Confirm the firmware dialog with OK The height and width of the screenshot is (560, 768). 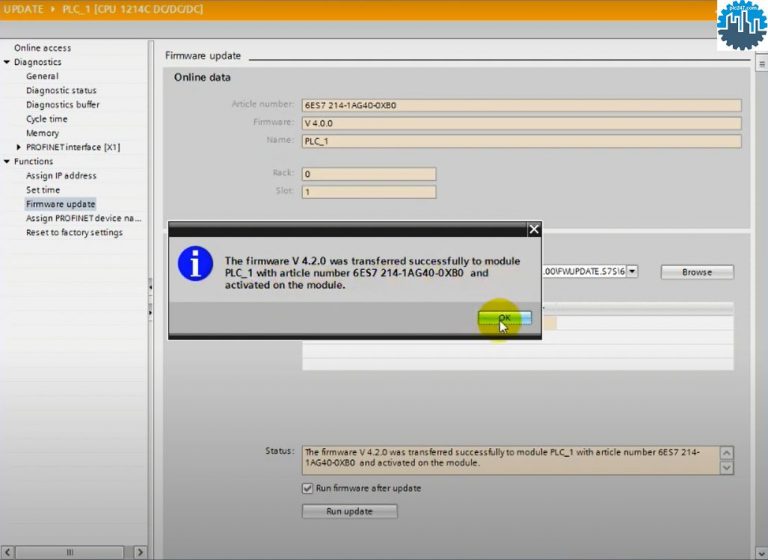coord(504,318)
